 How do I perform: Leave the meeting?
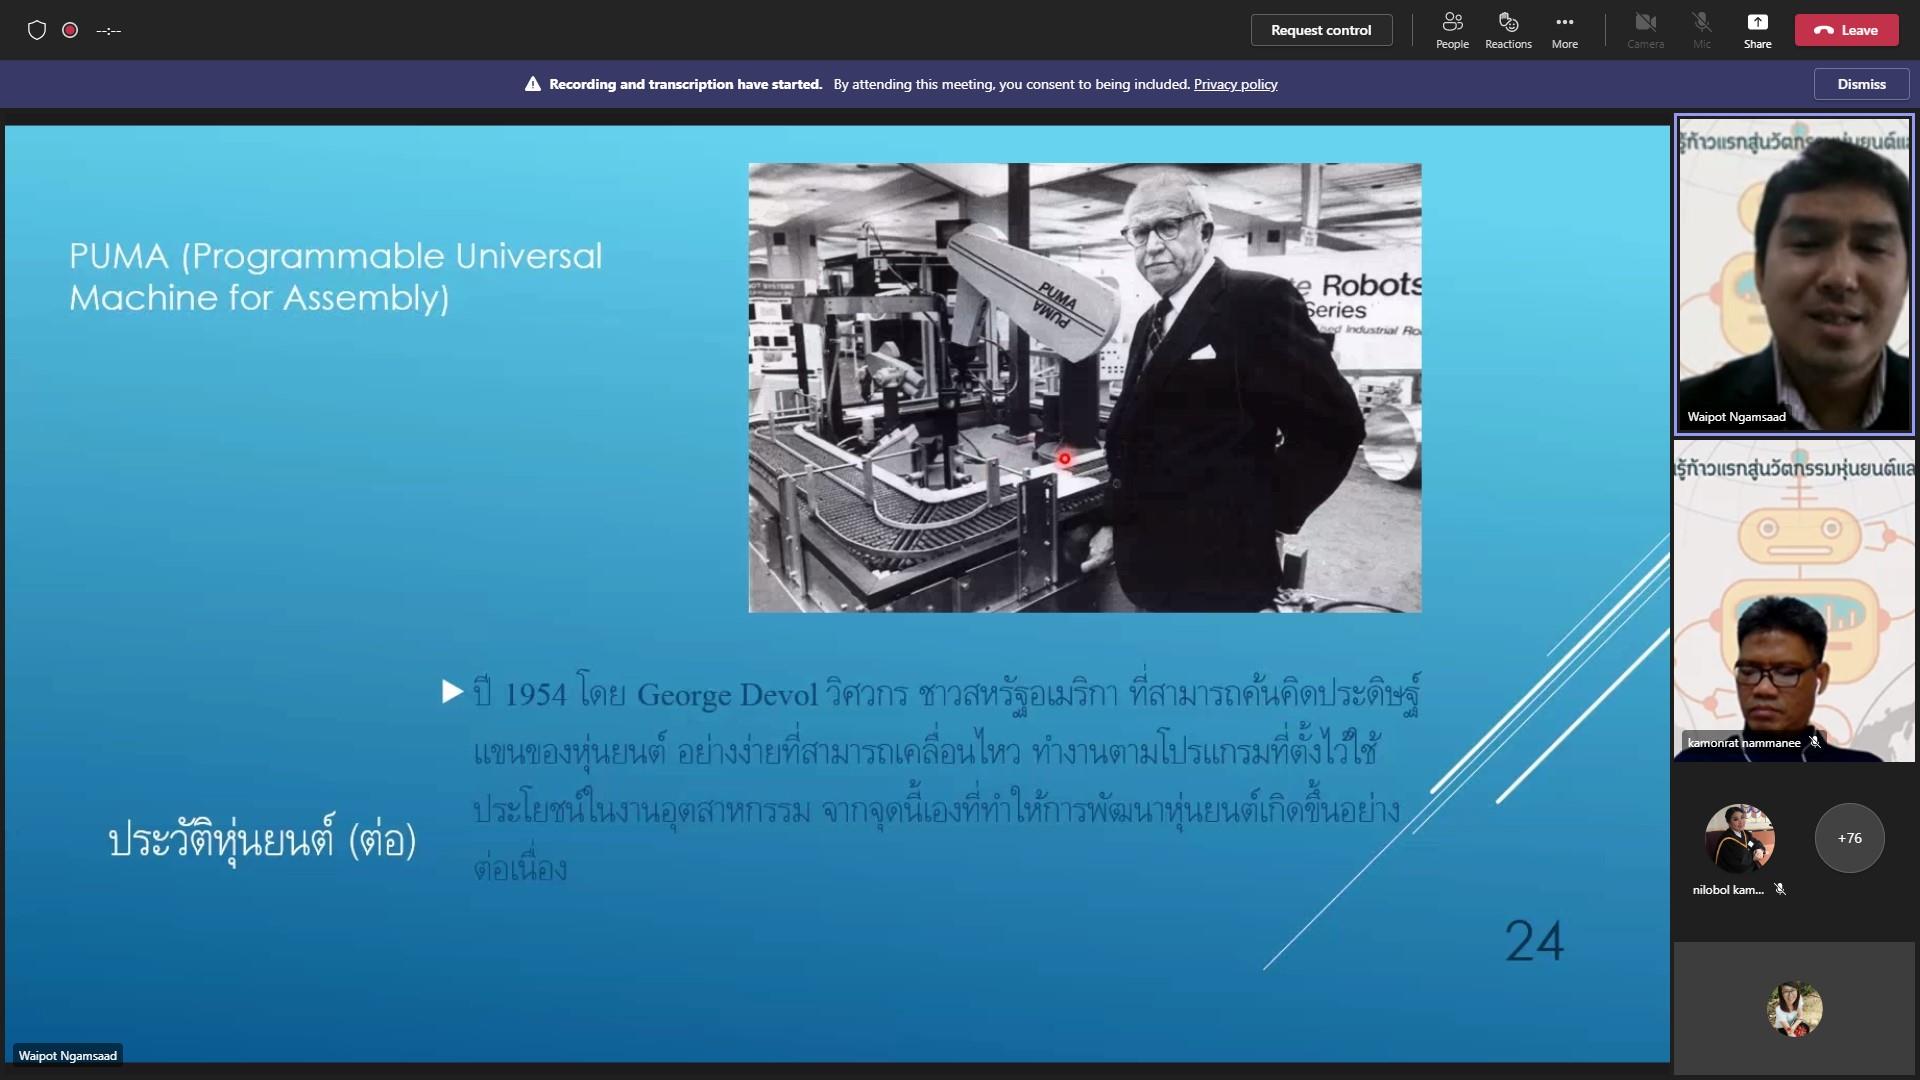pos(1846,30)
